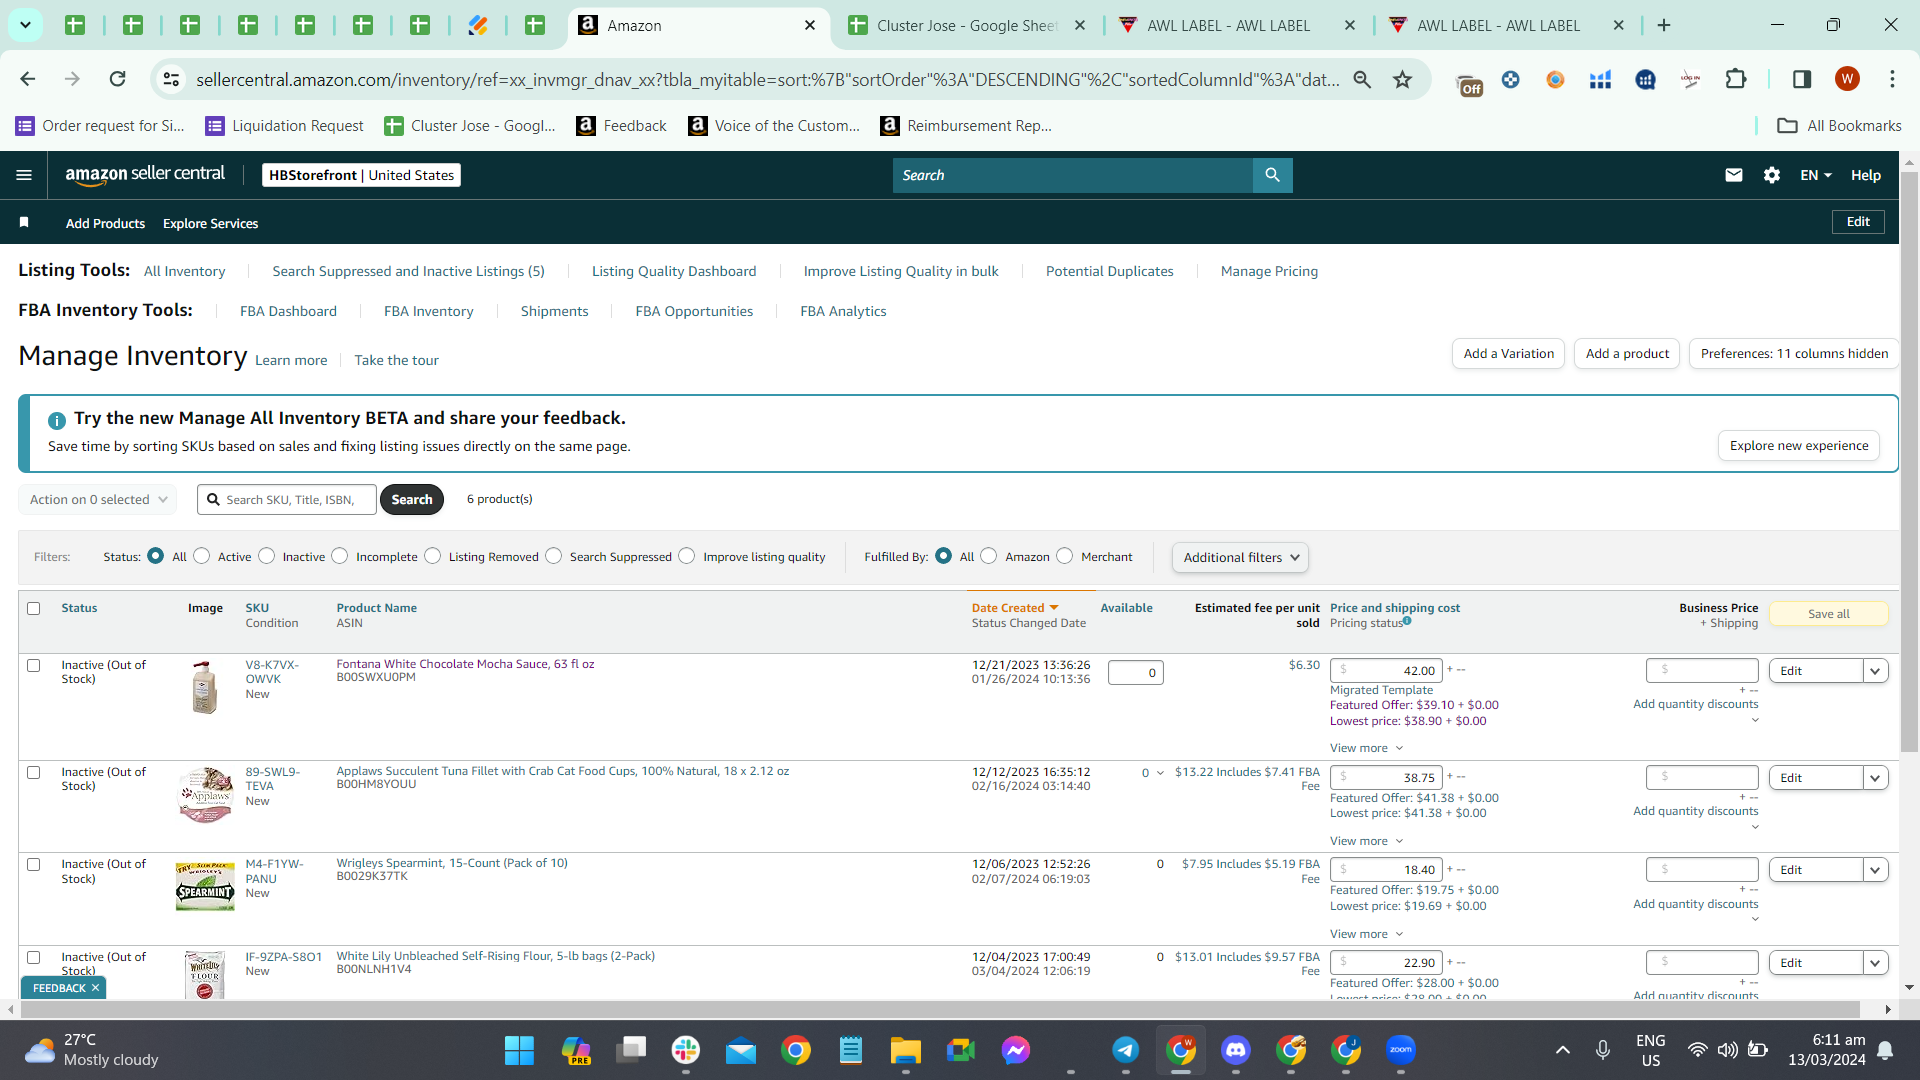Open the Chrome three-dot menu
The height and width of the screenshot is (1080, 1920).
coord(1892,79)
